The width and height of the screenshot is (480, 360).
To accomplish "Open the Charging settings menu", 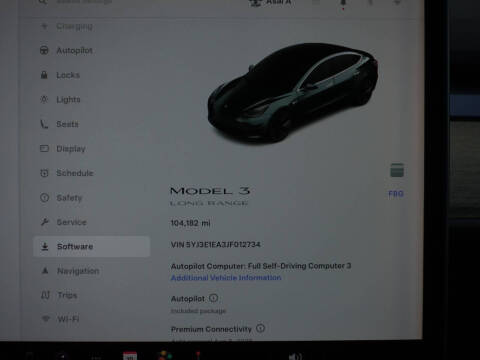I will pyautogui.click(x=67, y=26).
